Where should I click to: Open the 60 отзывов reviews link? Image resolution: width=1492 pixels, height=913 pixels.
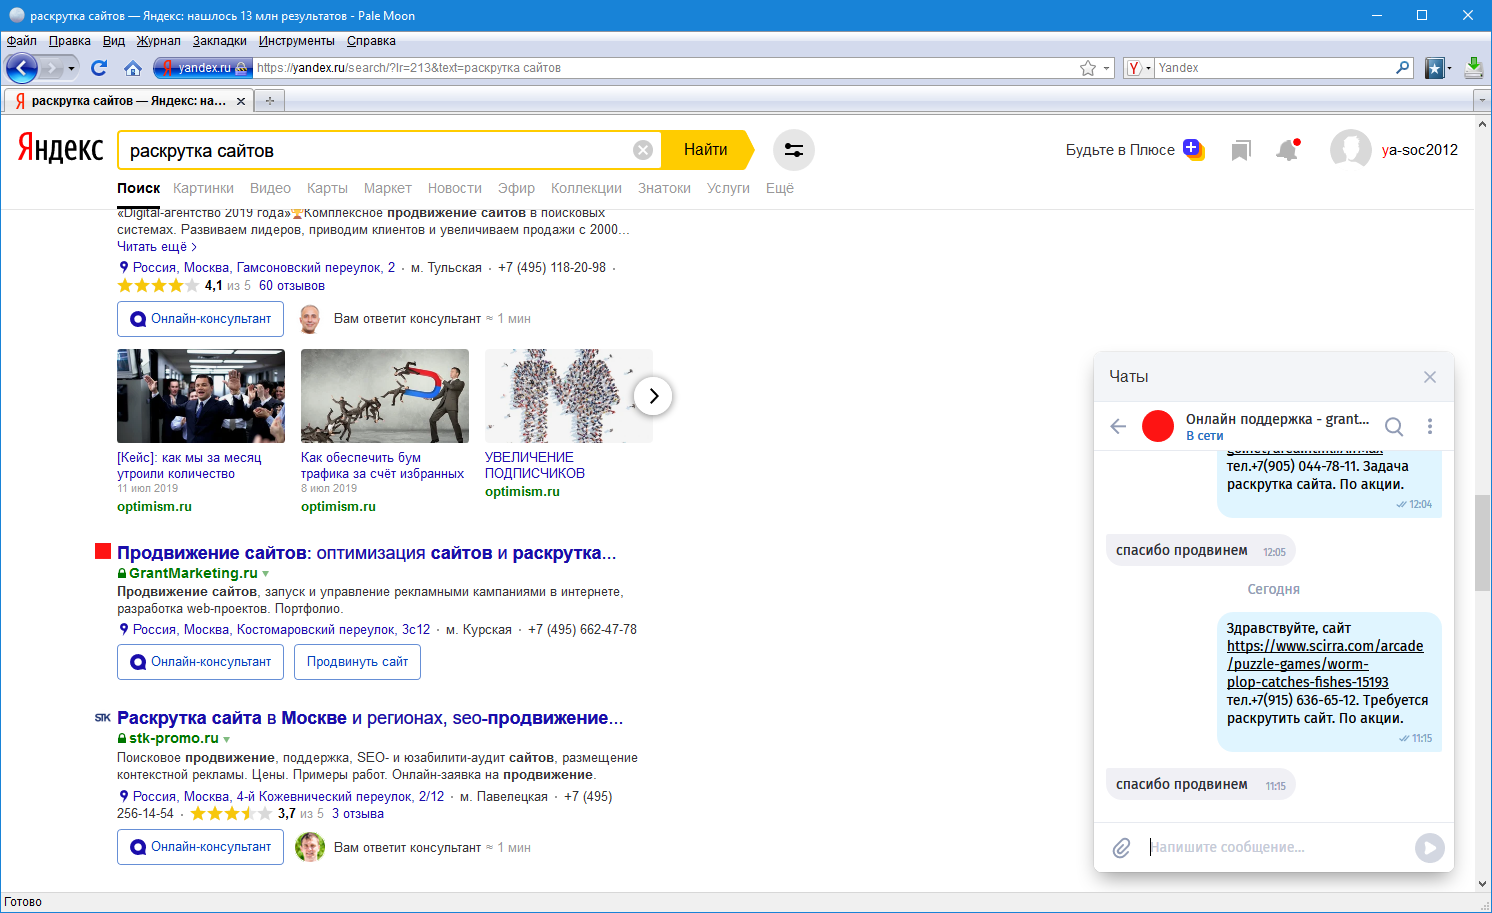pos(292,286)
